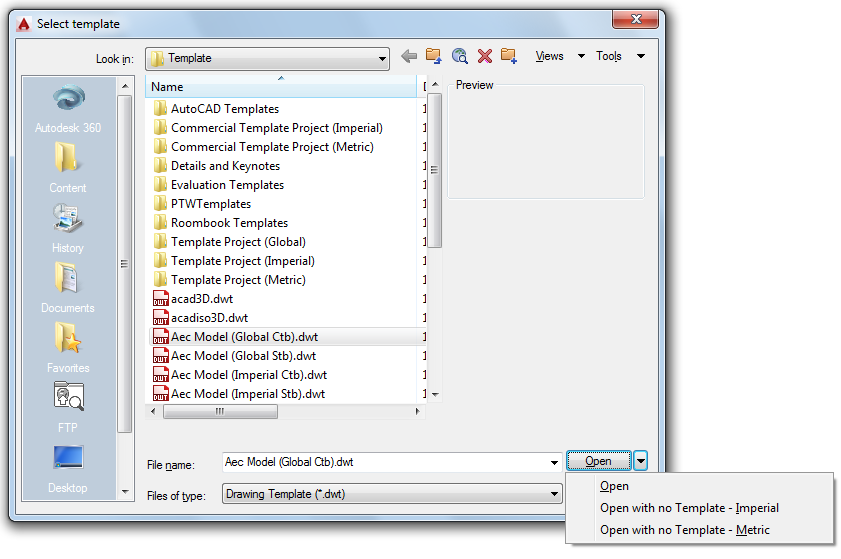Viewport: 841px width, 559px height.
Task: Open the Favorites shortcut
Action: coord(68,348)
